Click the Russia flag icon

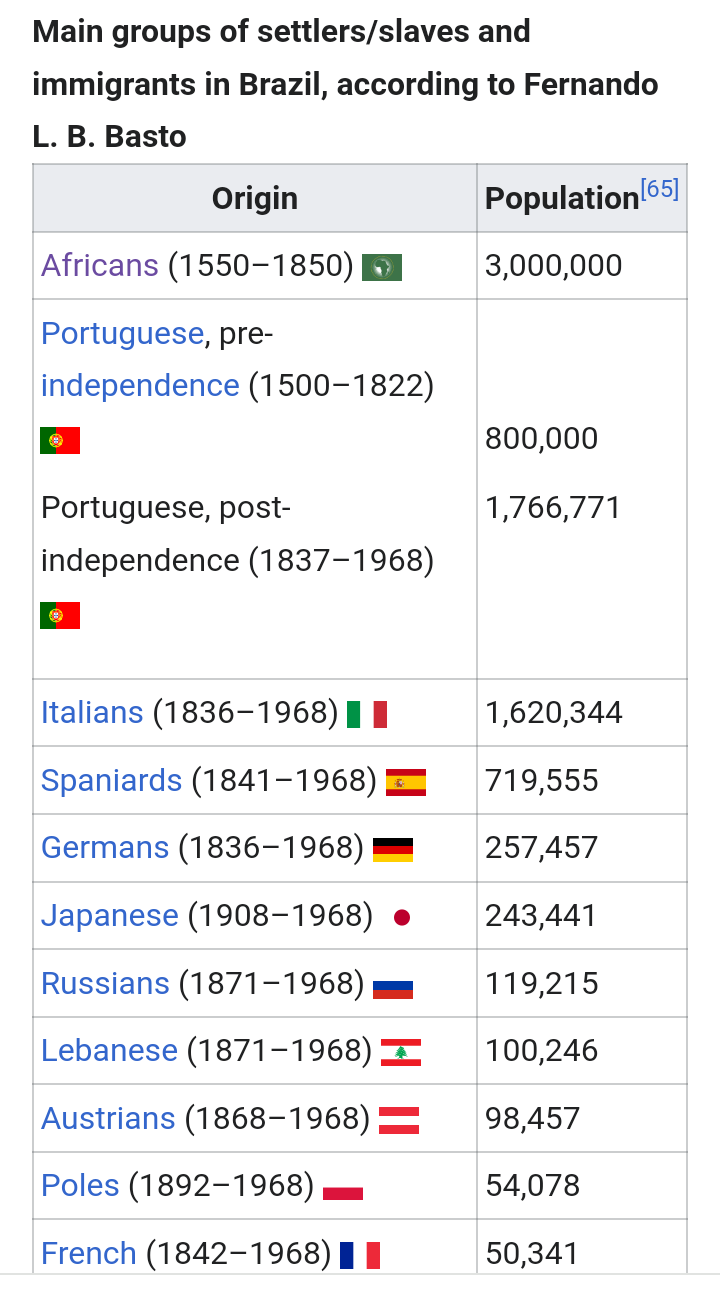point(393,985)
